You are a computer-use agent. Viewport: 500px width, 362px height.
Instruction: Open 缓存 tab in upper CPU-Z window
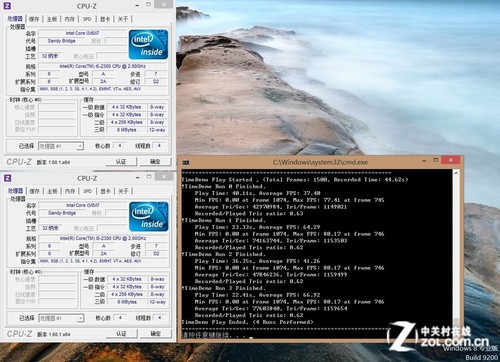coord(34,19)
